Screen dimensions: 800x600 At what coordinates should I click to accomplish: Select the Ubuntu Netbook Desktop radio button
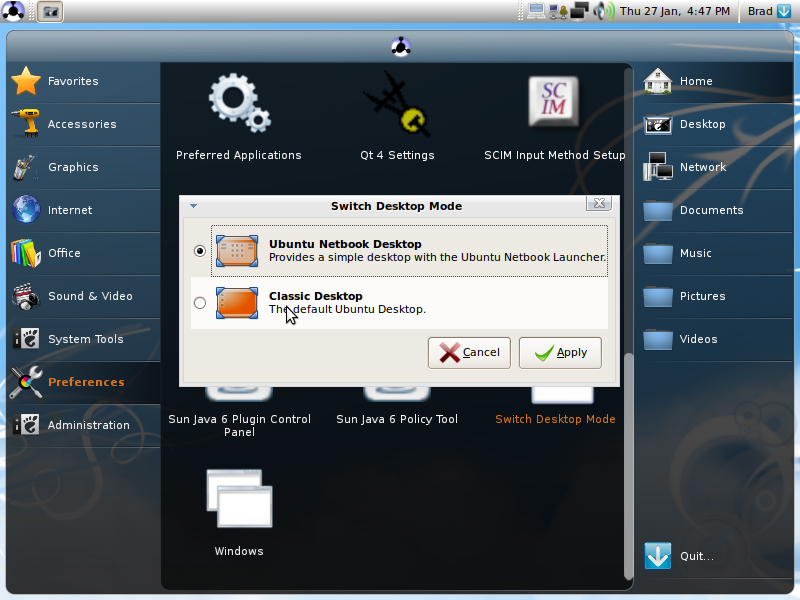[x=199, y=251]
